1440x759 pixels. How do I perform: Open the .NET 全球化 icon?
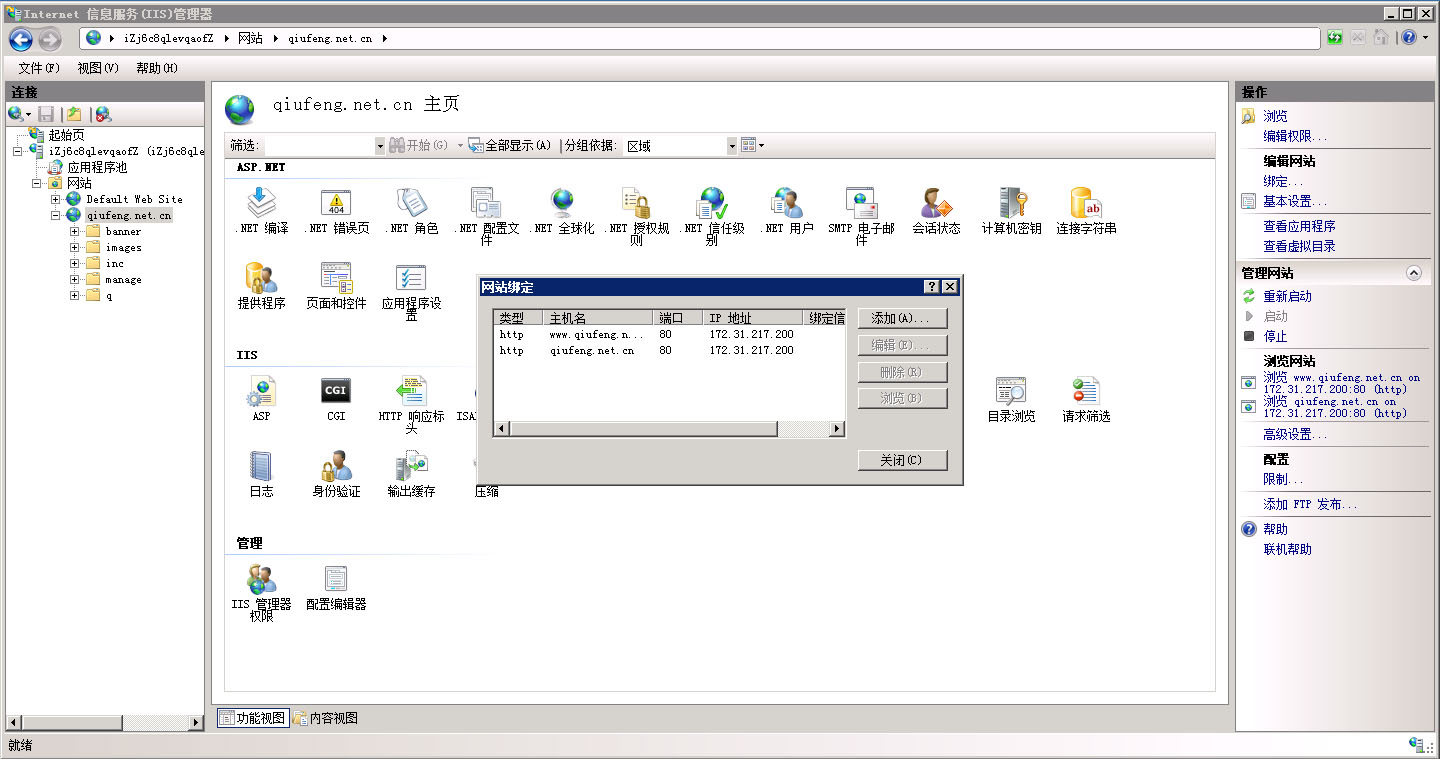562,211
